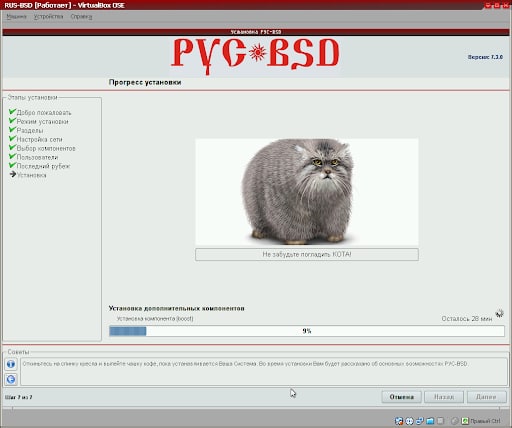The image size is (512, 428).
Task: Click the 9% installation progress bar
Action: pyautogui.click(x=307, y=331)
